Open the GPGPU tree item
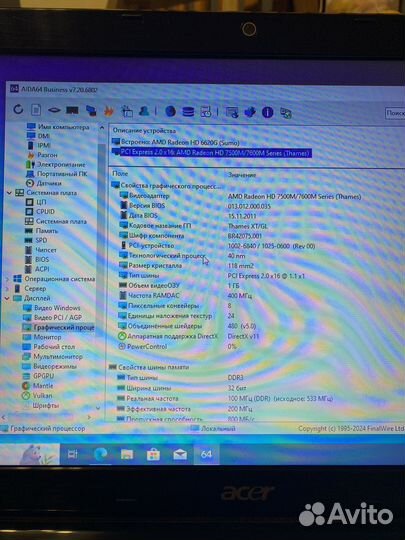This screenshot has width=405, height=540. (43, 376)
